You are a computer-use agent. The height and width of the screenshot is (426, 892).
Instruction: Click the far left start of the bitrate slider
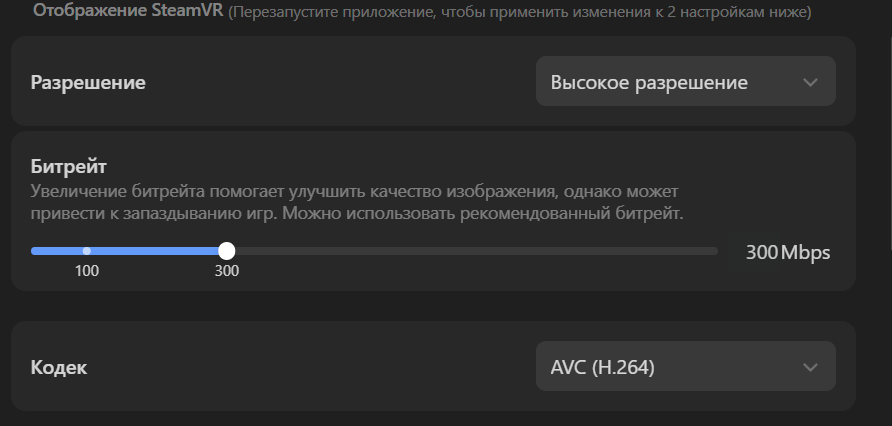pyautogui.click(x=35, y=251)
